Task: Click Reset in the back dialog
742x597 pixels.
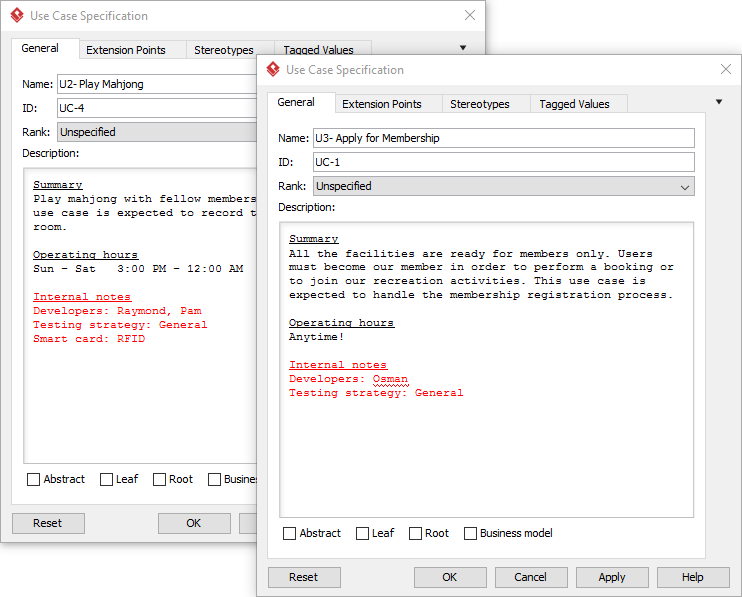Action: point(48,523)
